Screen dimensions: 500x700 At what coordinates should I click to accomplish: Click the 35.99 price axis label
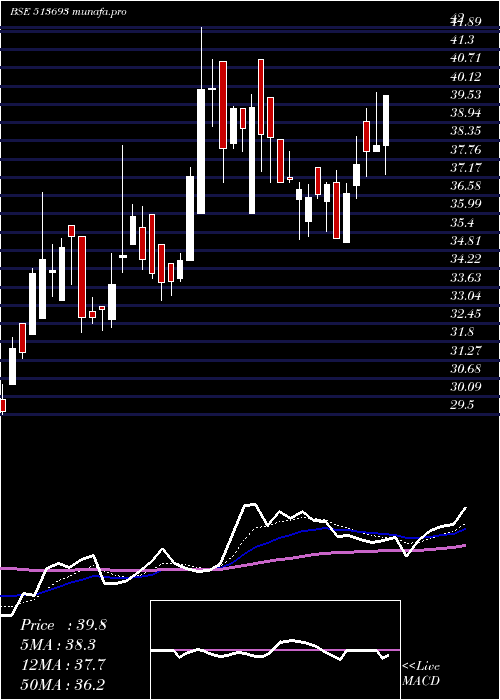[x=466, y=204]
